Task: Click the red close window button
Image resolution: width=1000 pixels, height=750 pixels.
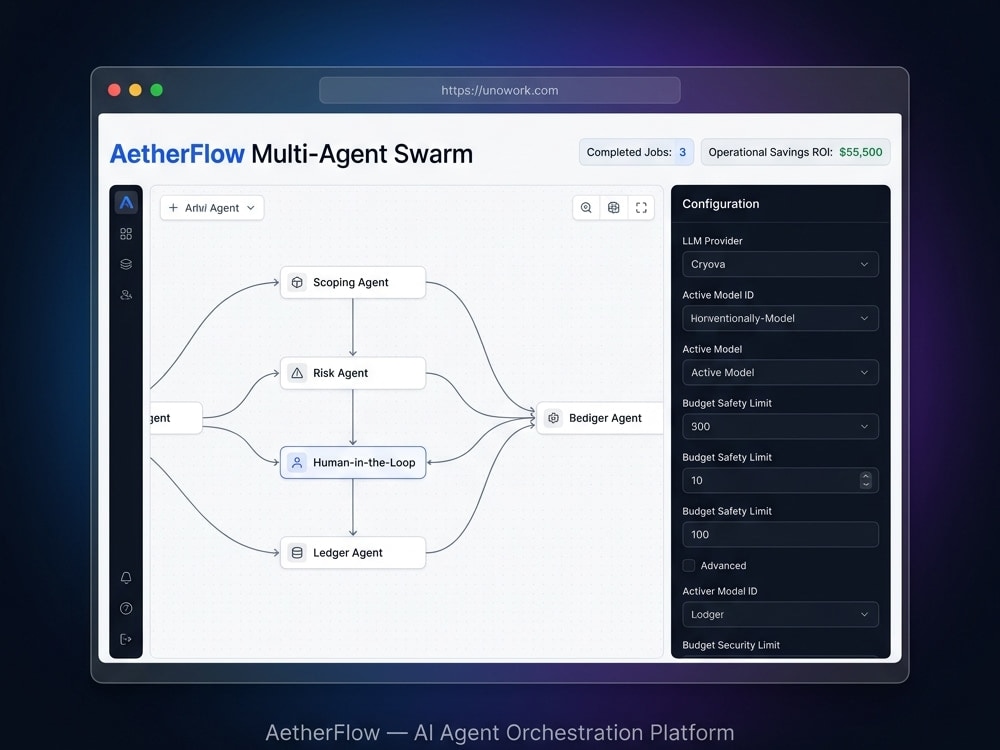Action: click(x=115, y=91)
